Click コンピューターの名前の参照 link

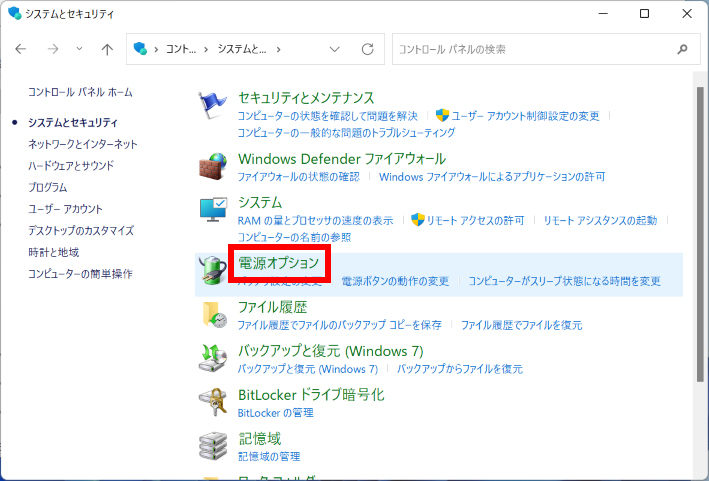294,237
